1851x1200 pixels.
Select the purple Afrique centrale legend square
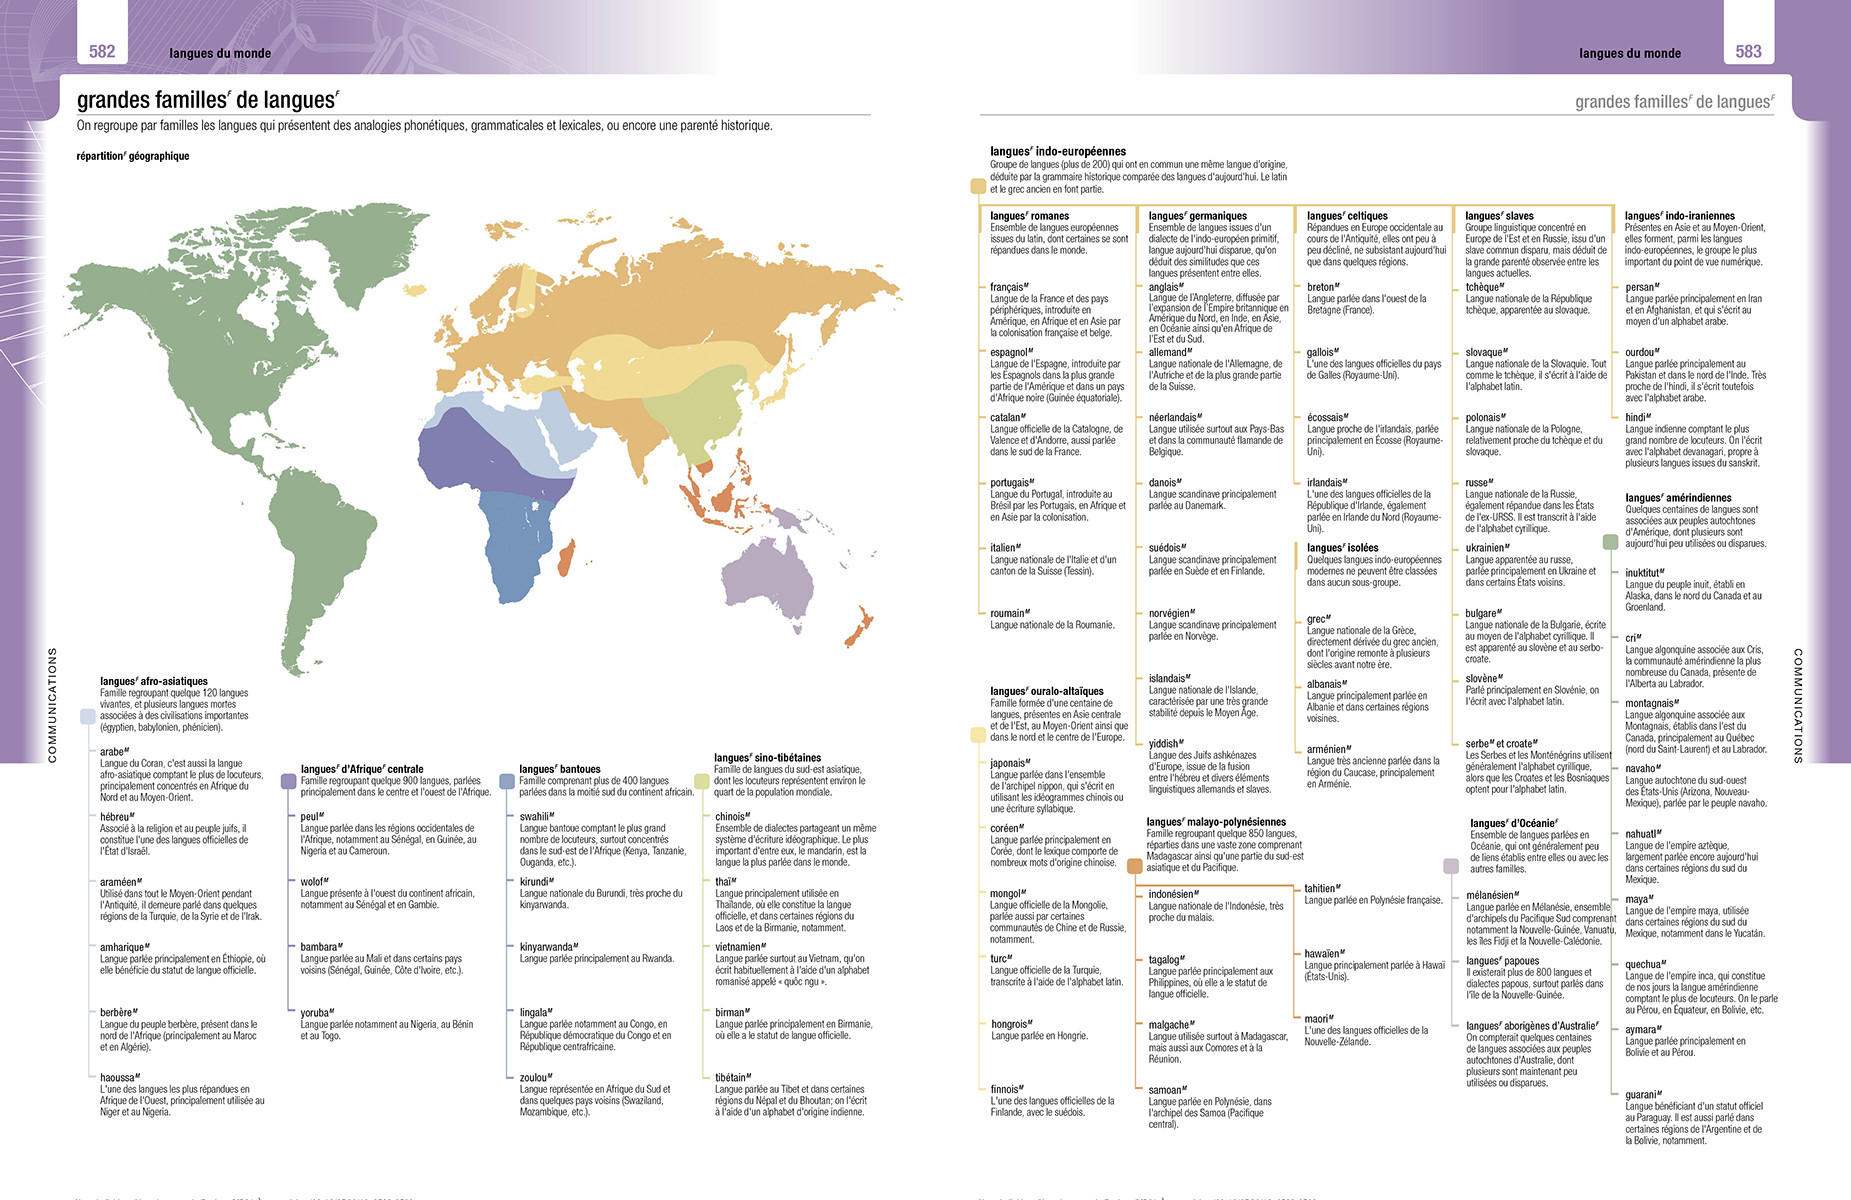click(289, 781)
